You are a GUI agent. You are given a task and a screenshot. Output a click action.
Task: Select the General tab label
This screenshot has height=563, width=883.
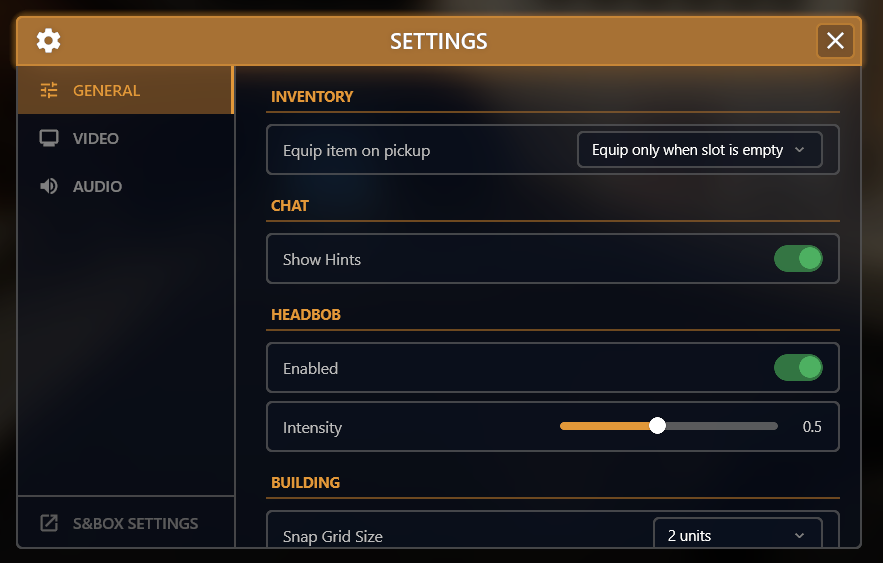pos(106,90)
